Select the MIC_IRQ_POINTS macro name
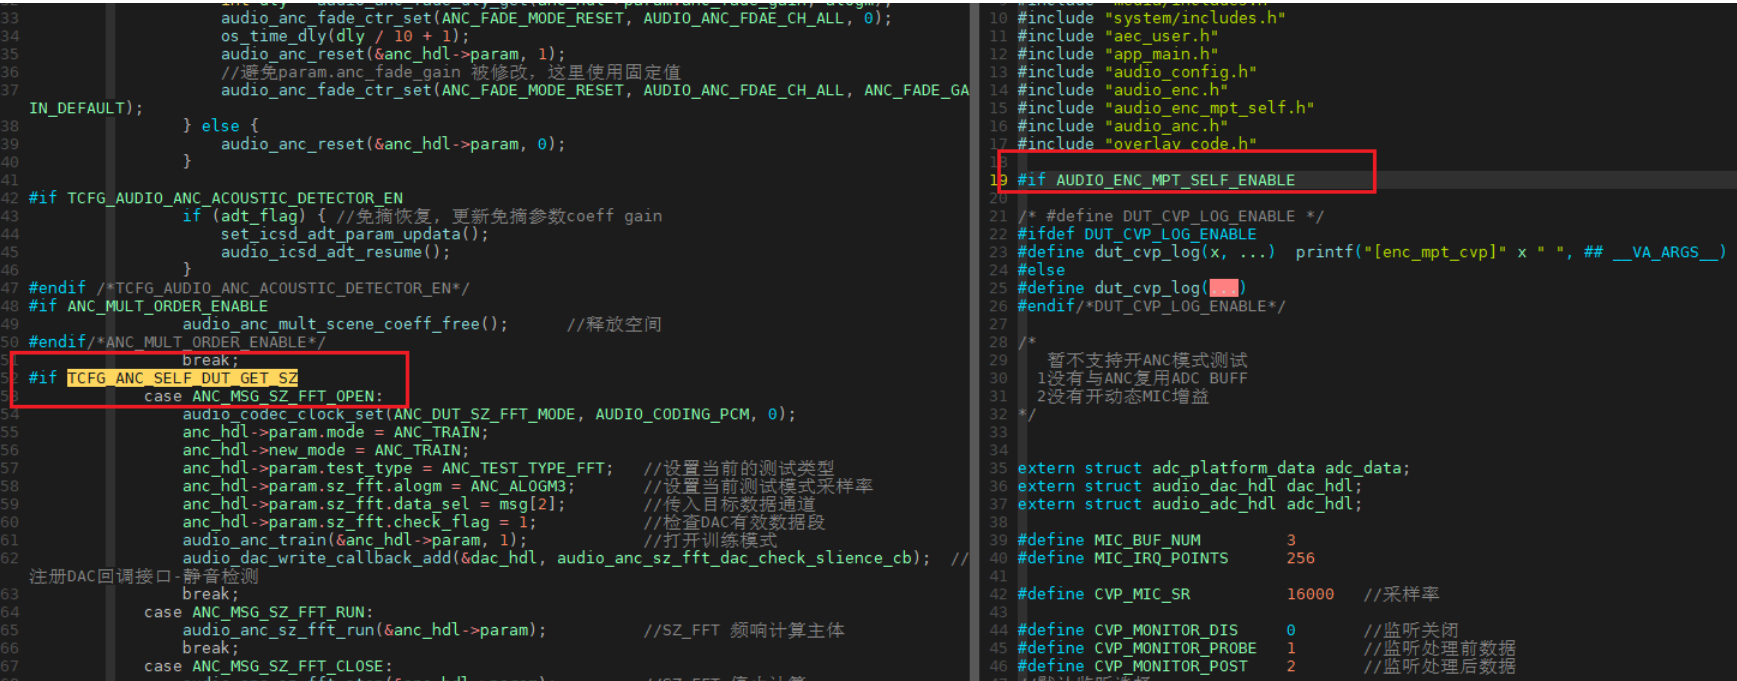1737x681 pixels. click(1161, 558)
